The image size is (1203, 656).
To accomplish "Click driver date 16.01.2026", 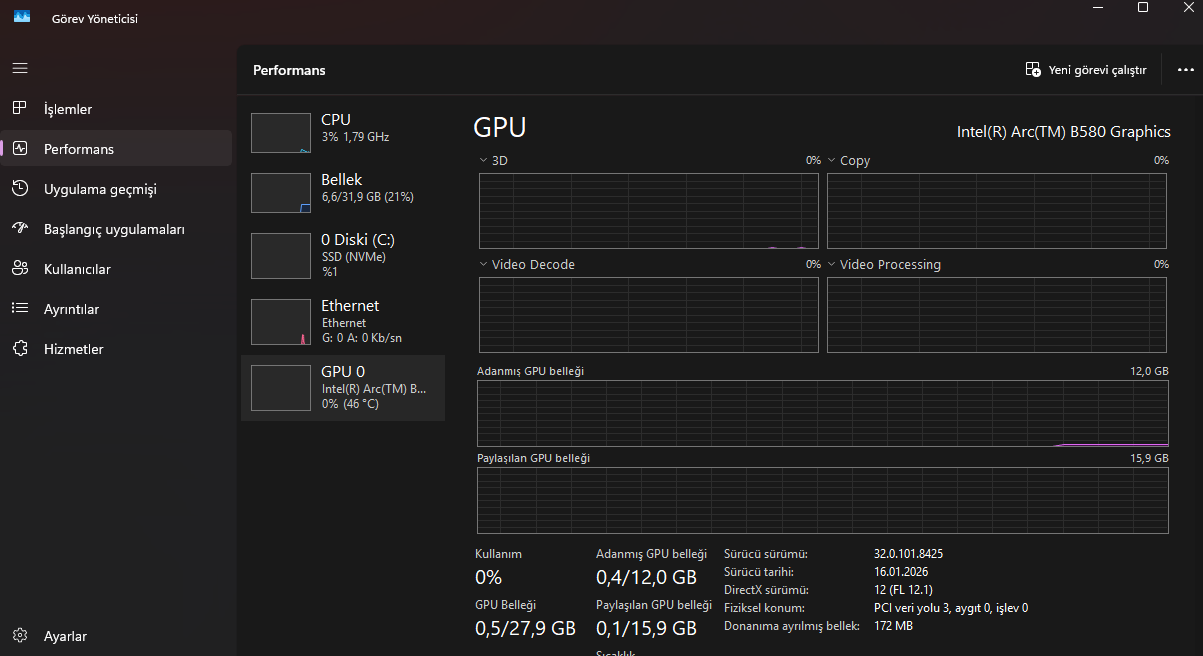I will coord(902,572).
